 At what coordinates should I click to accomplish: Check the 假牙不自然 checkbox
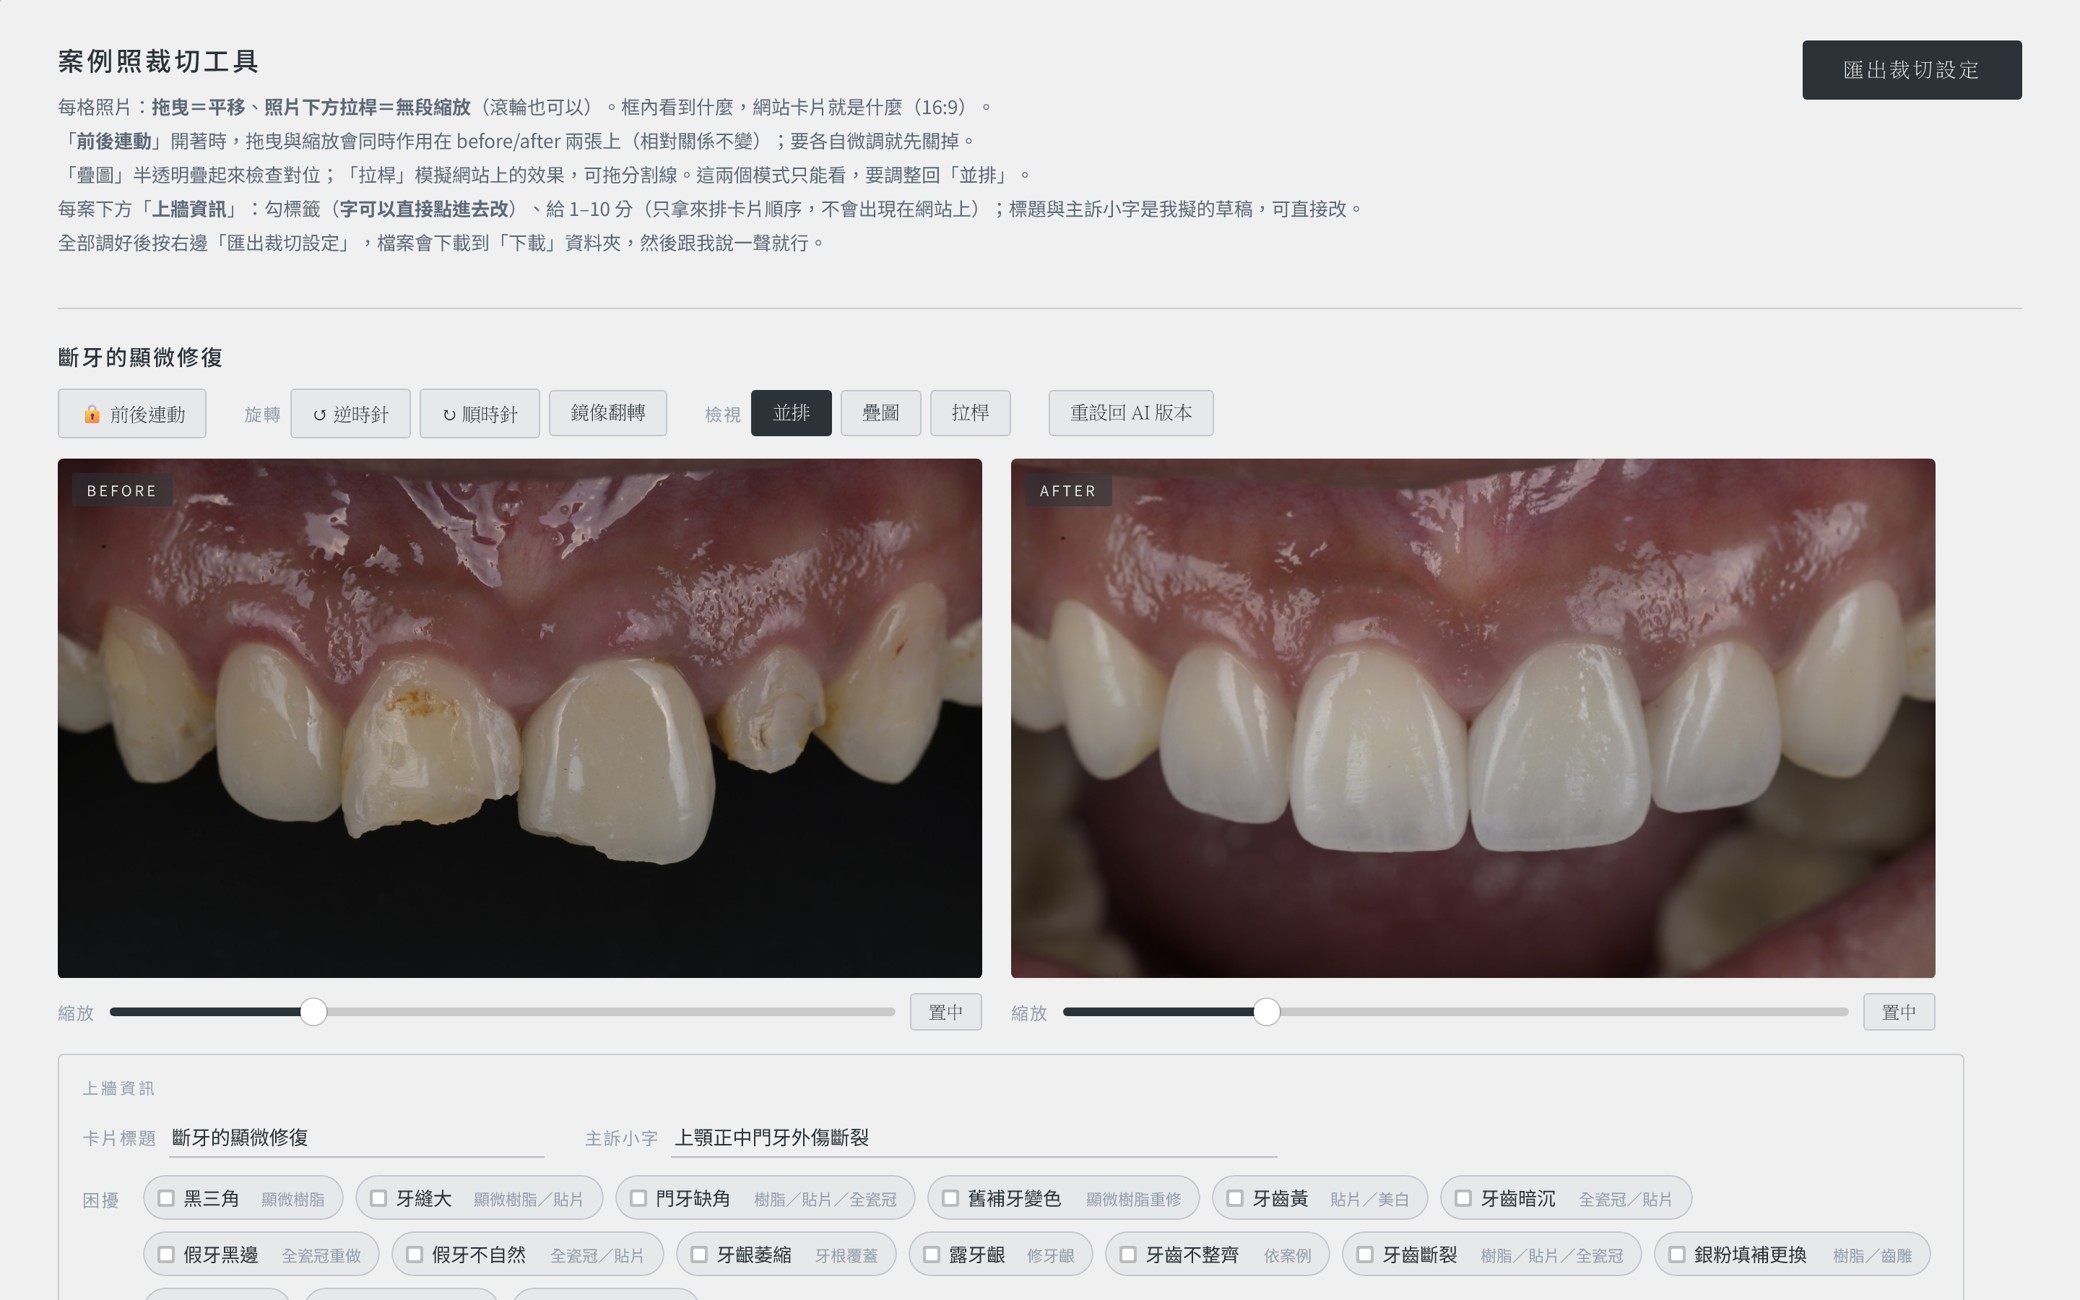point(414,1254)
